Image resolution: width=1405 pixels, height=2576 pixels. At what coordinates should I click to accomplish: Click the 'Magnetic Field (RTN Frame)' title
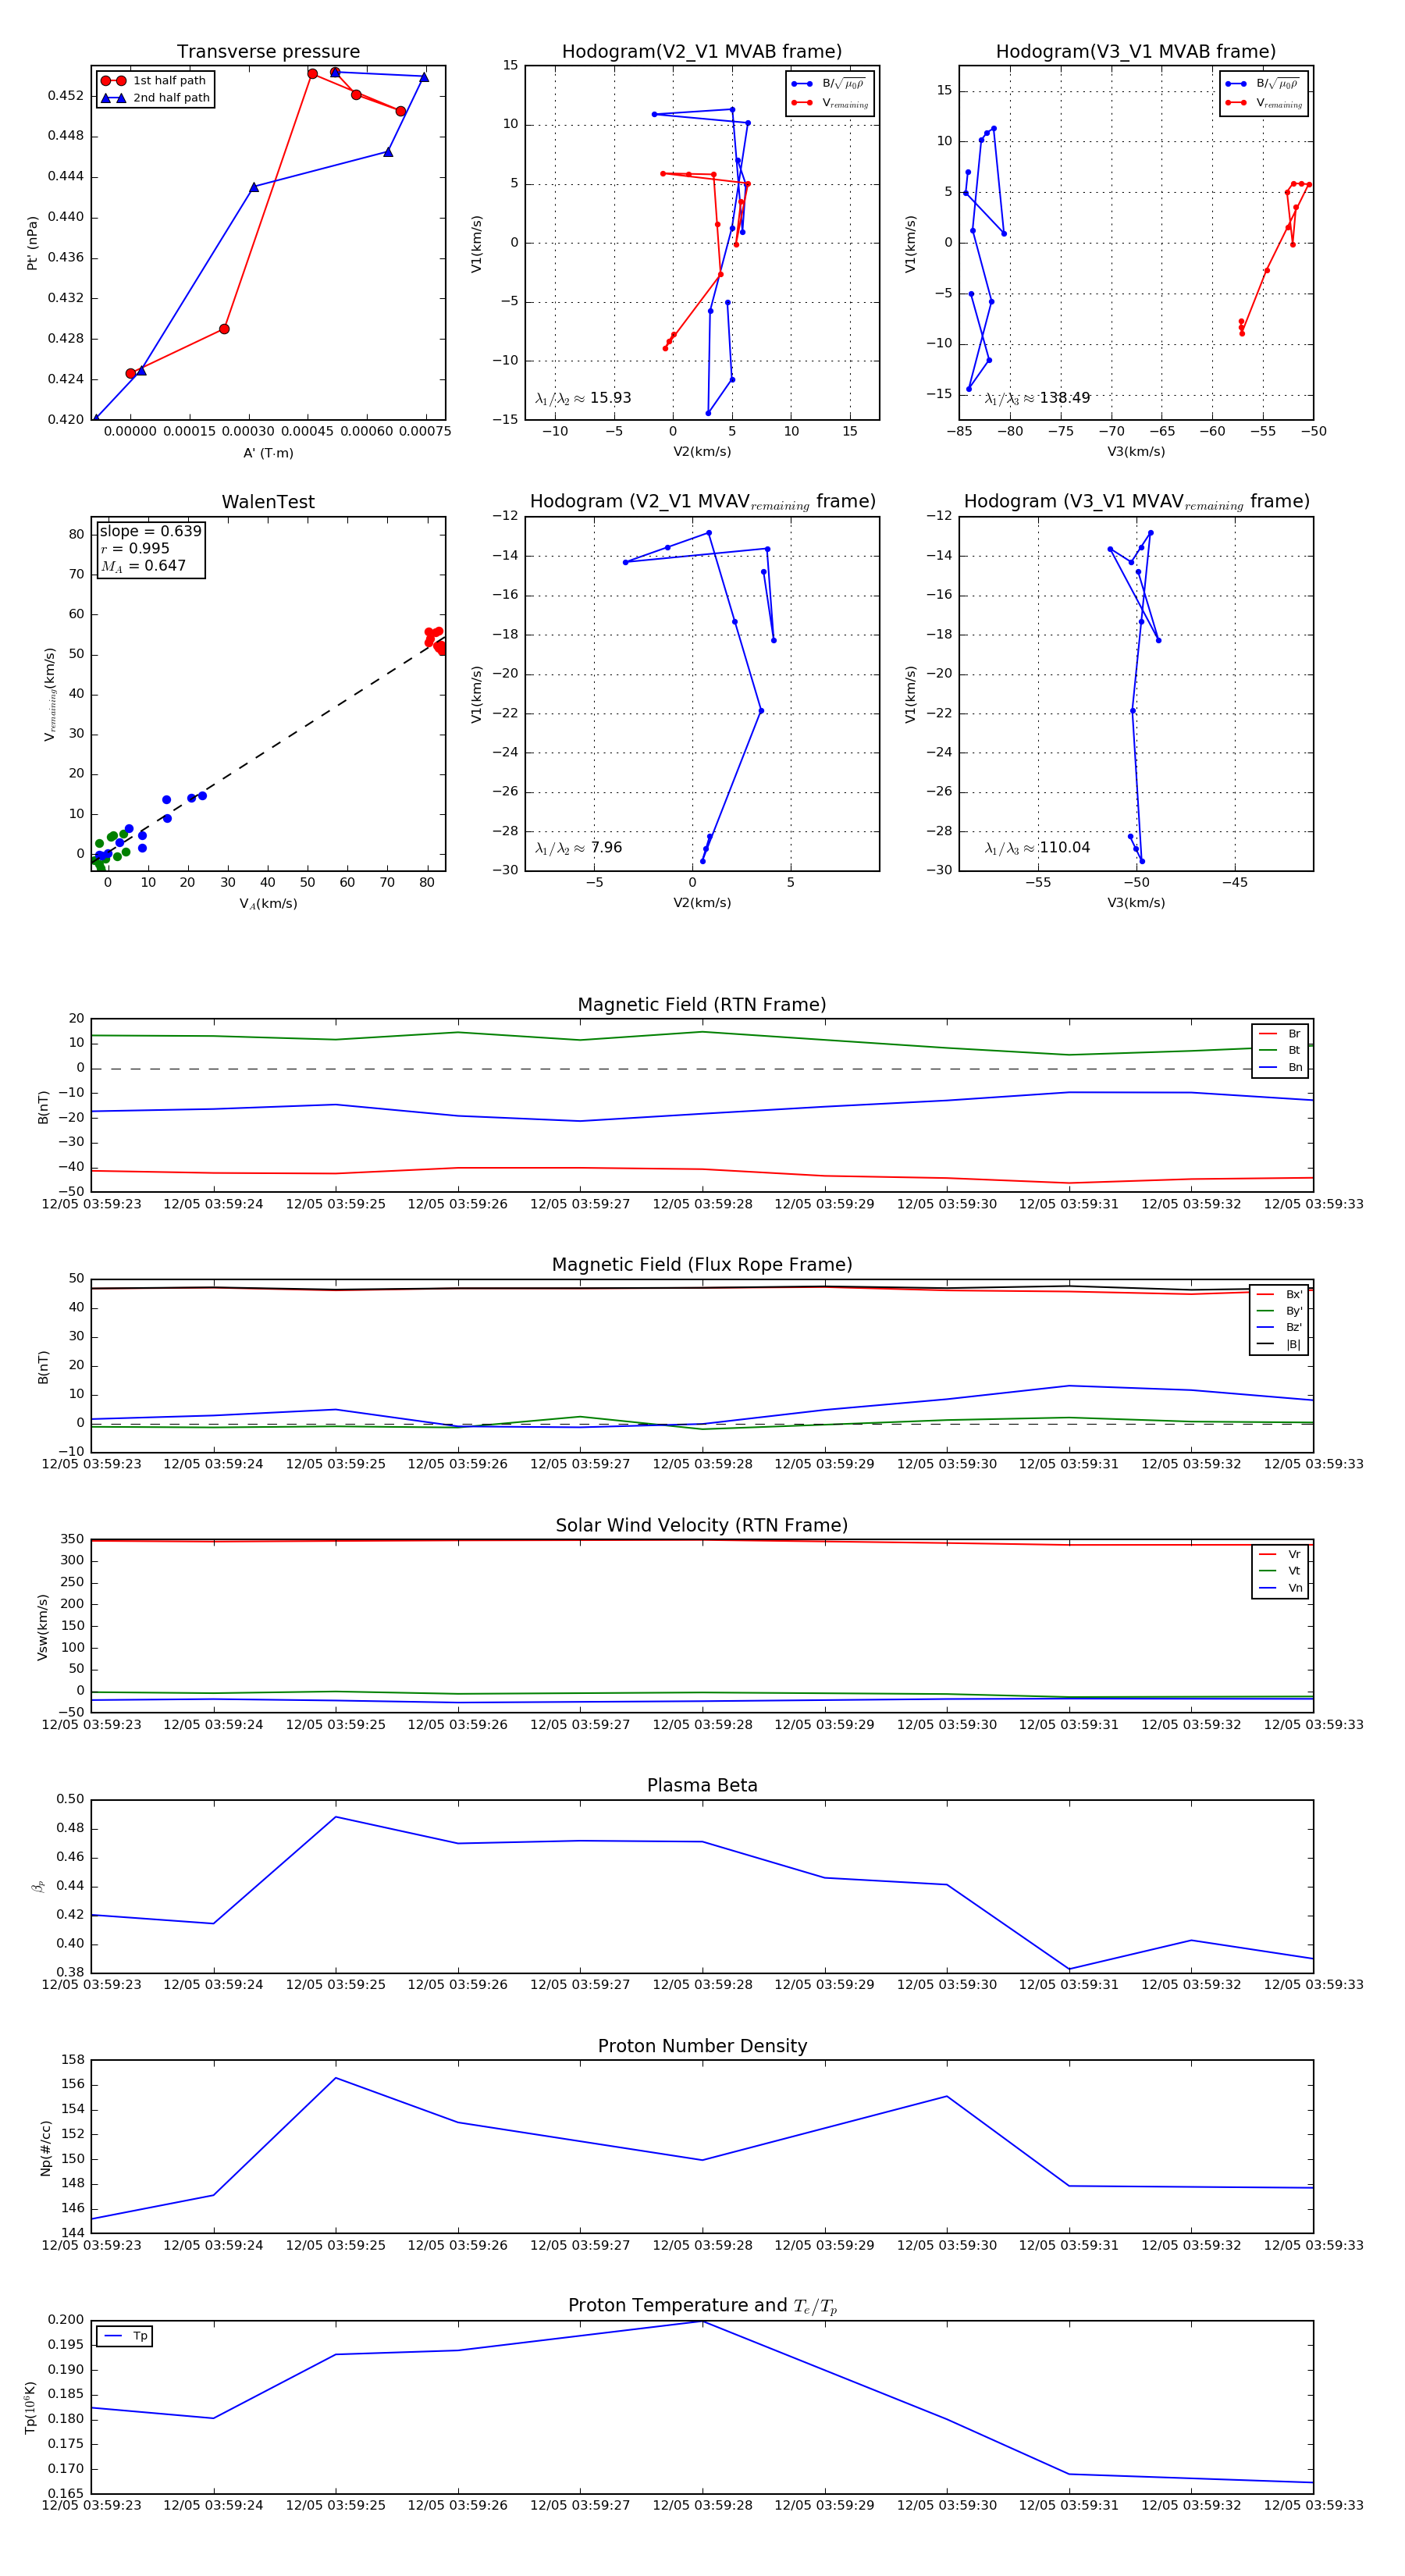pyautogui.click(x=702, y=1005)
